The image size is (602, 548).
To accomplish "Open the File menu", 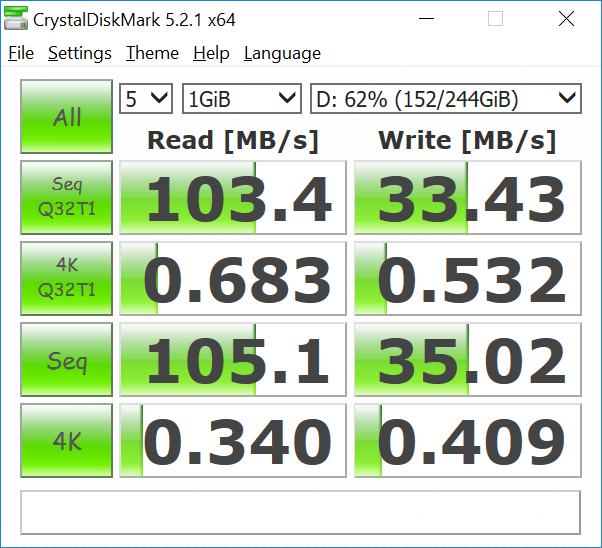I will point(21,53).
